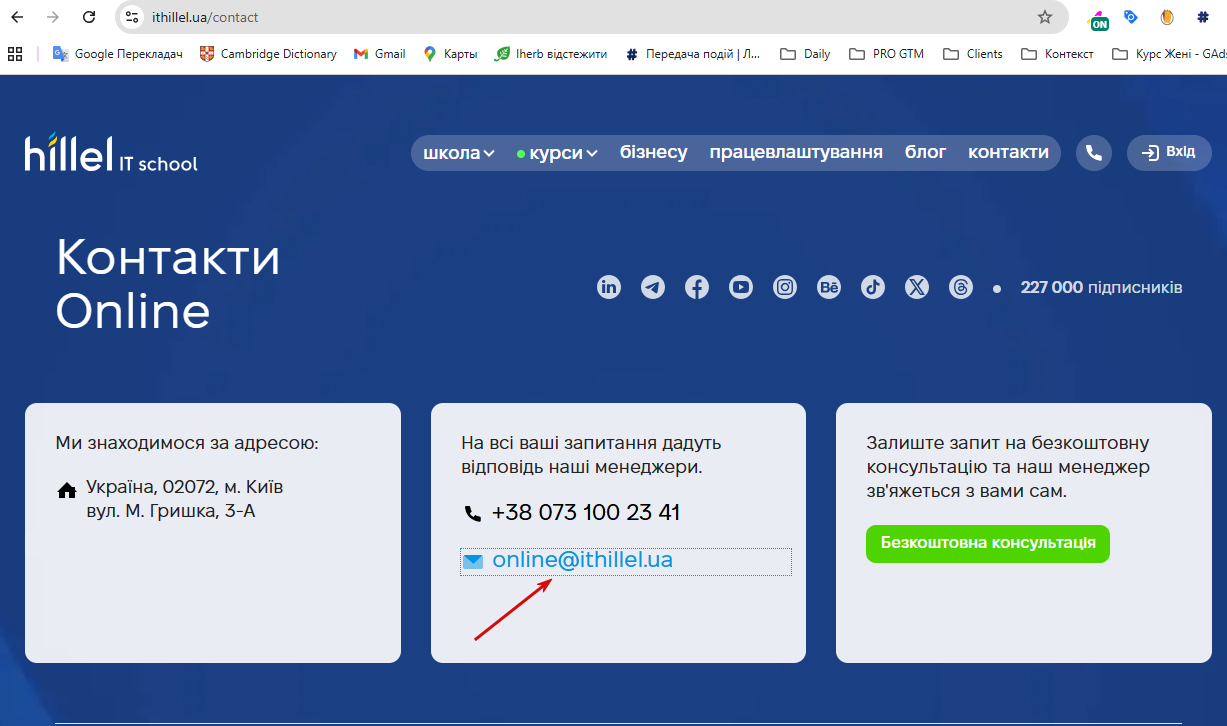The width and height of the screenshot is (1227, 726).
Task: Open the YouTube social icon
Action: point(741,288)
